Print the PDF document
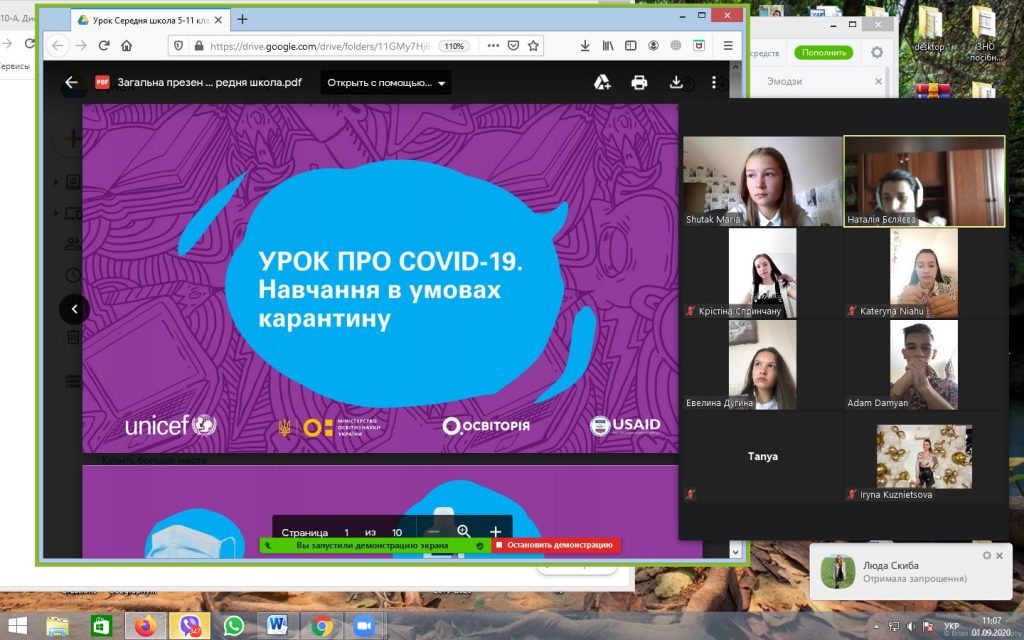This screenshot has width=1024, height=640. [639, 82]
